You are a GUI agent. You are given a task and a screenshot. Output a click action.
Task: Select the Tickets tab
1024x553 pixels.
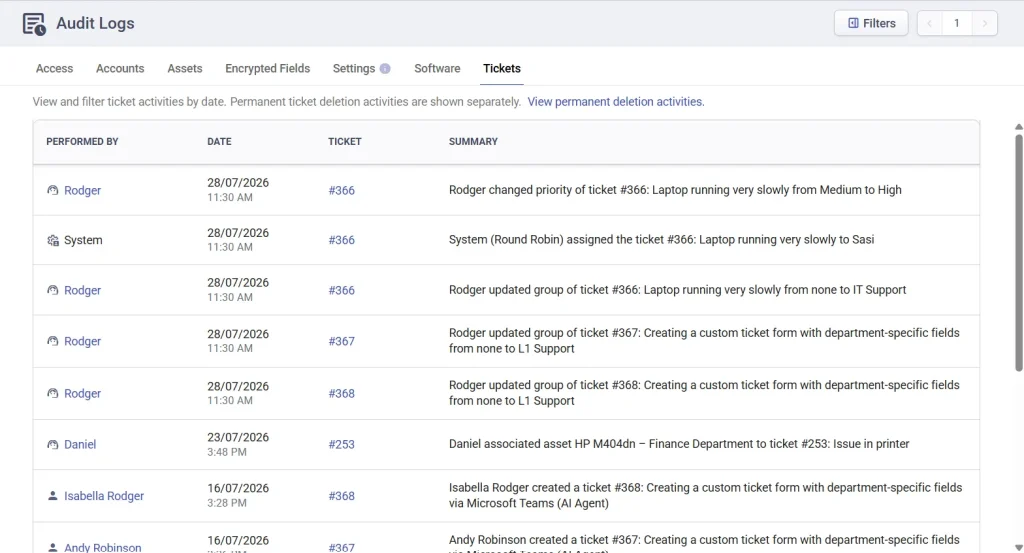point(502,69)
